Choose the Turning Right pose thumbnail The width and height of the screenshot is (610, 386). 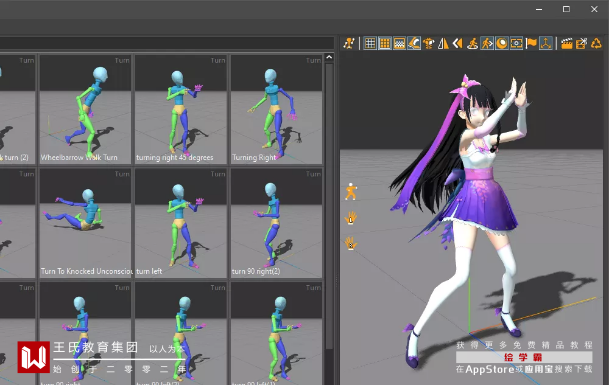[x=277, y=109]
